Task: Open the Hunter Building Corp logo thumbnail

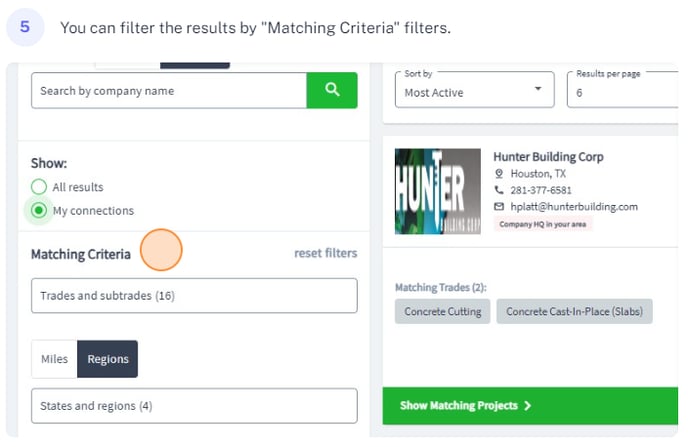Action: (x=437, y=191)
